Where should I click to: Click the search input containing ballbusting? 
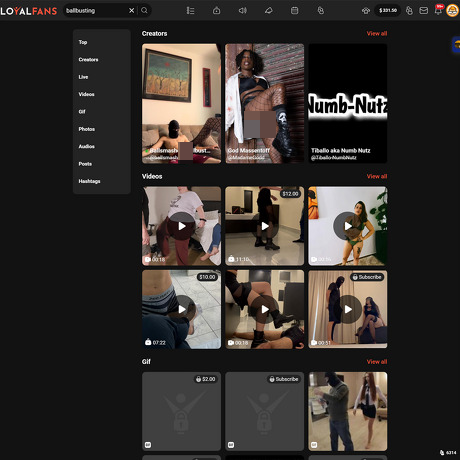pyautogui.click(x=96, y=11)
